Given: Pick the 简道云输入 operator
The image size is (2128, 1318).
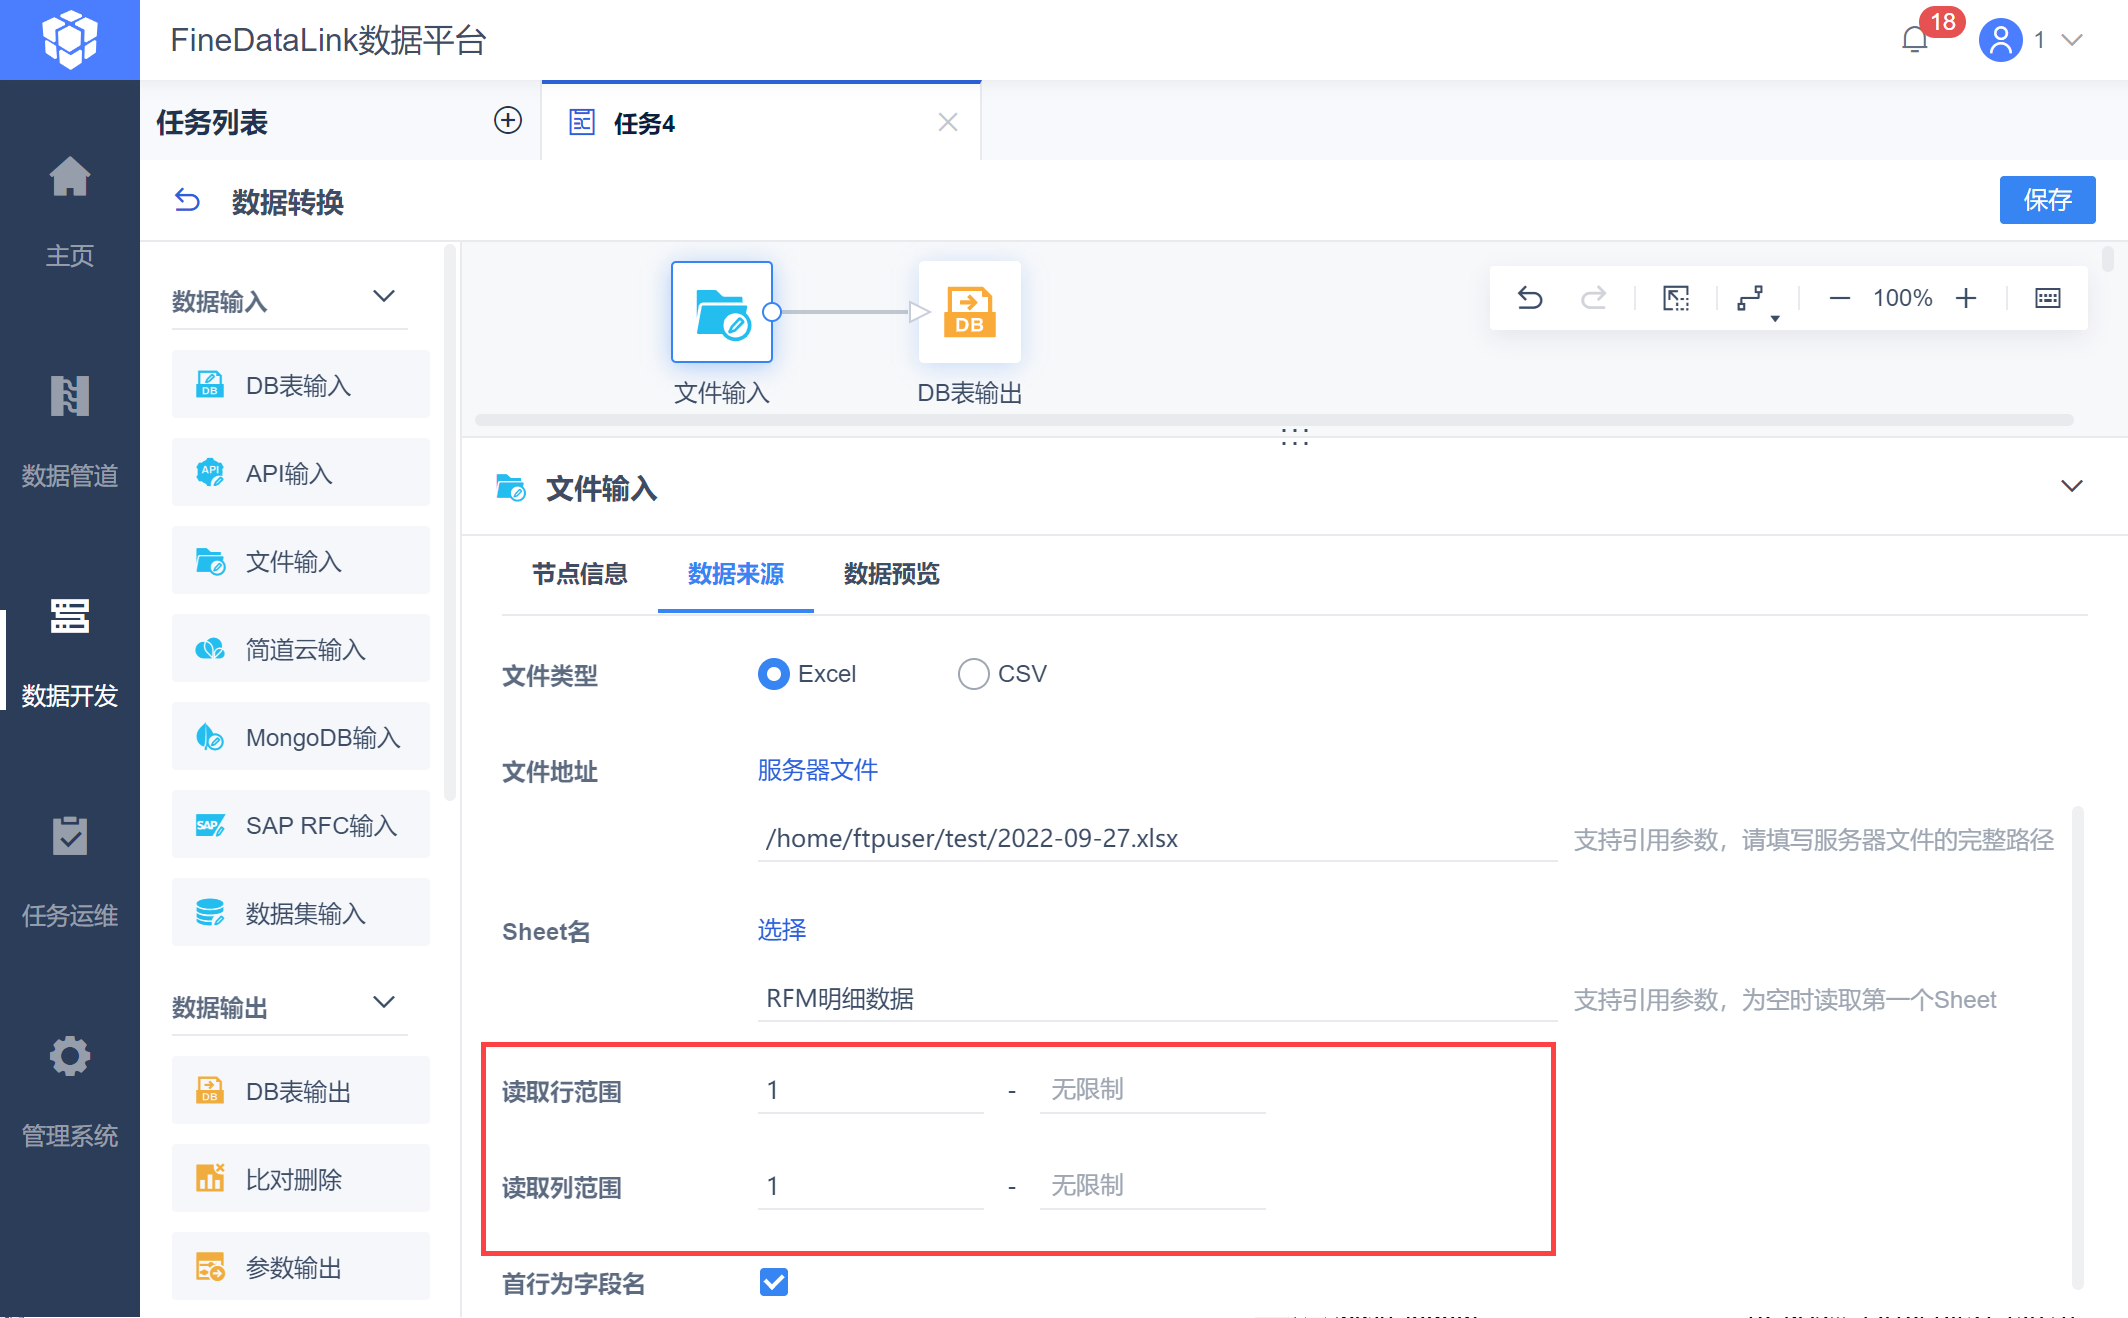Looking at the screenshot, I should pyautogui.click(x=301, y=649).
